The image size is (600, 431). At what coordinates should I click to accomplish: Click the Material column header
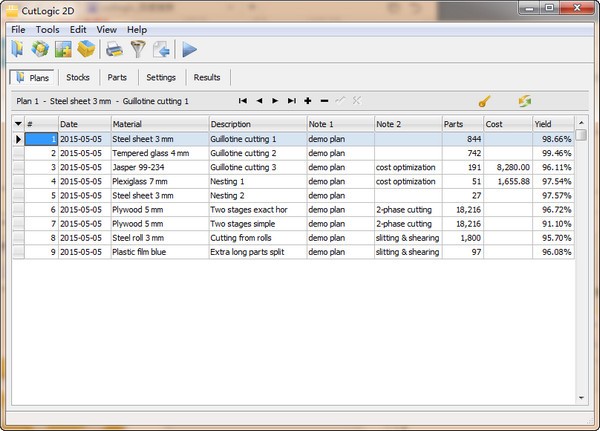pos(158,124)
